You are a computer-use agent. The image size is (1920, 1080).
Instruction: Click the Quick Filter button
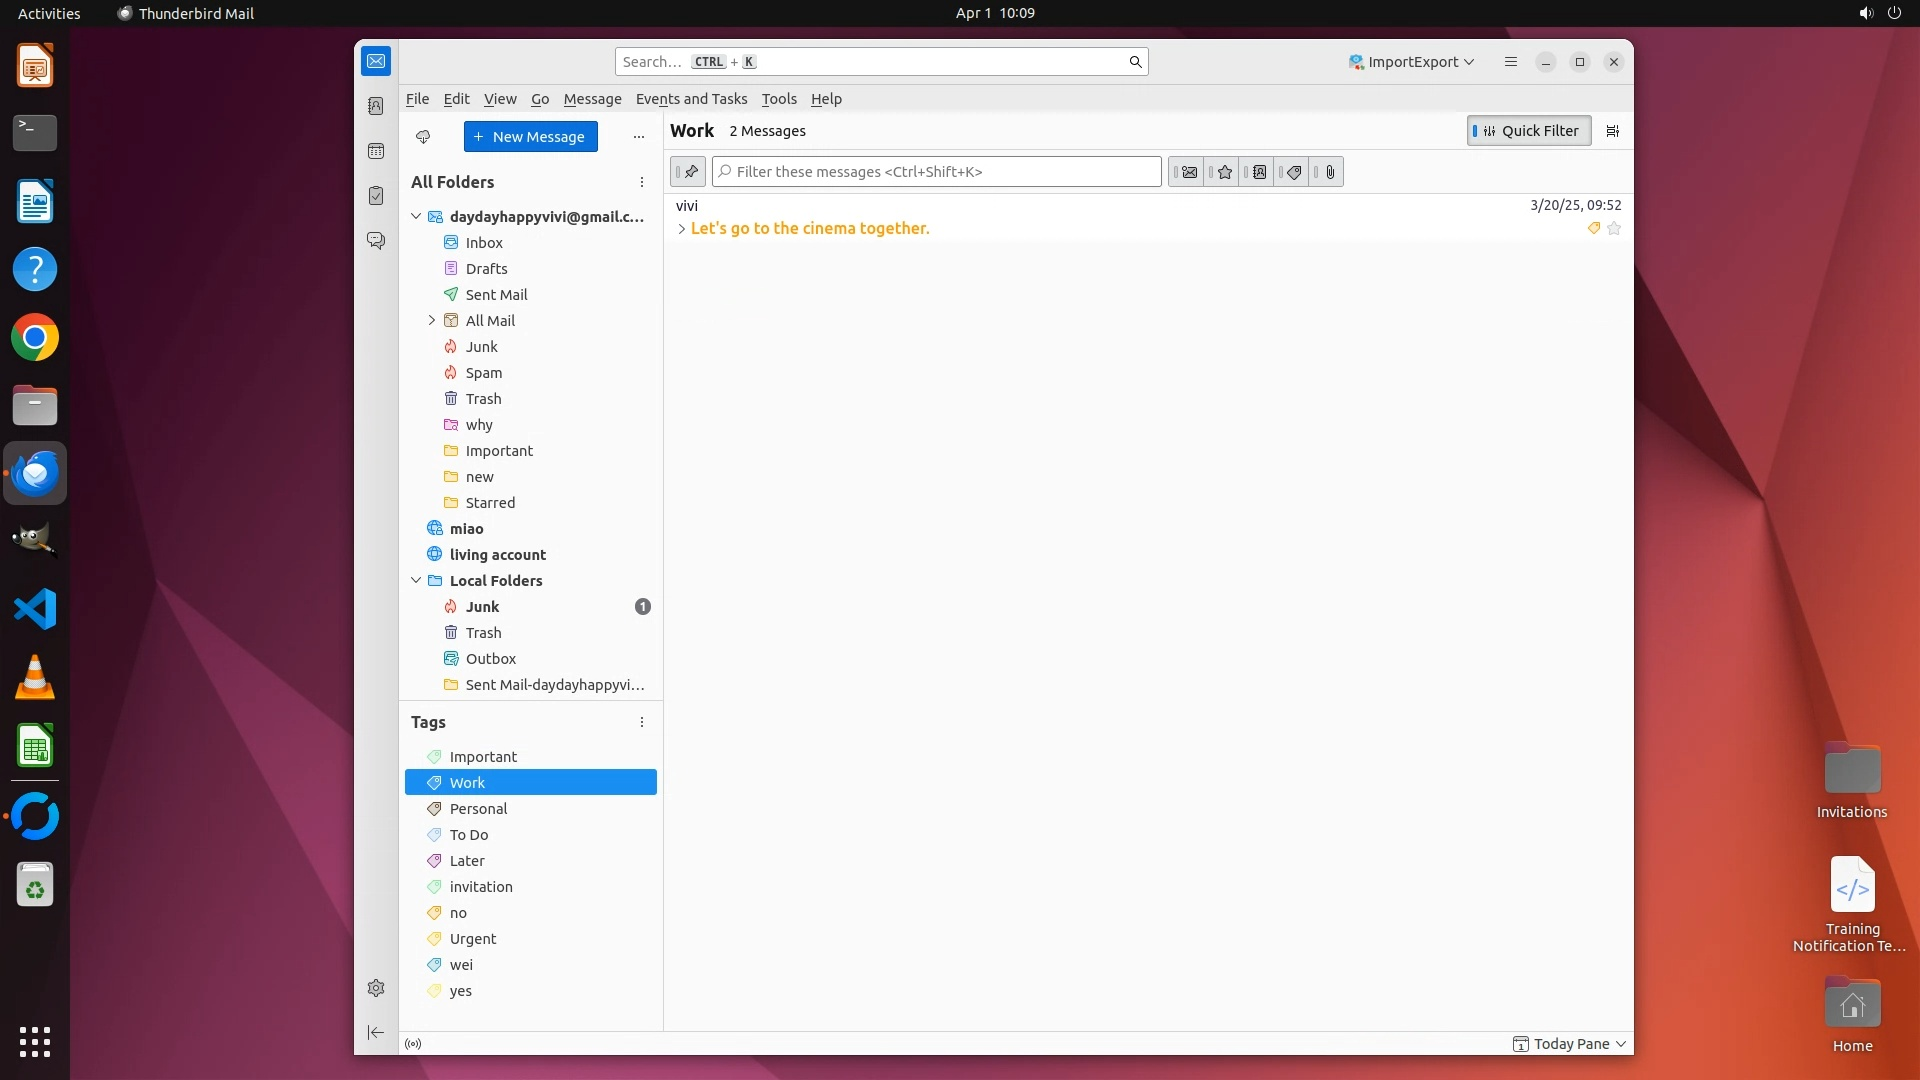(1528, 131)
